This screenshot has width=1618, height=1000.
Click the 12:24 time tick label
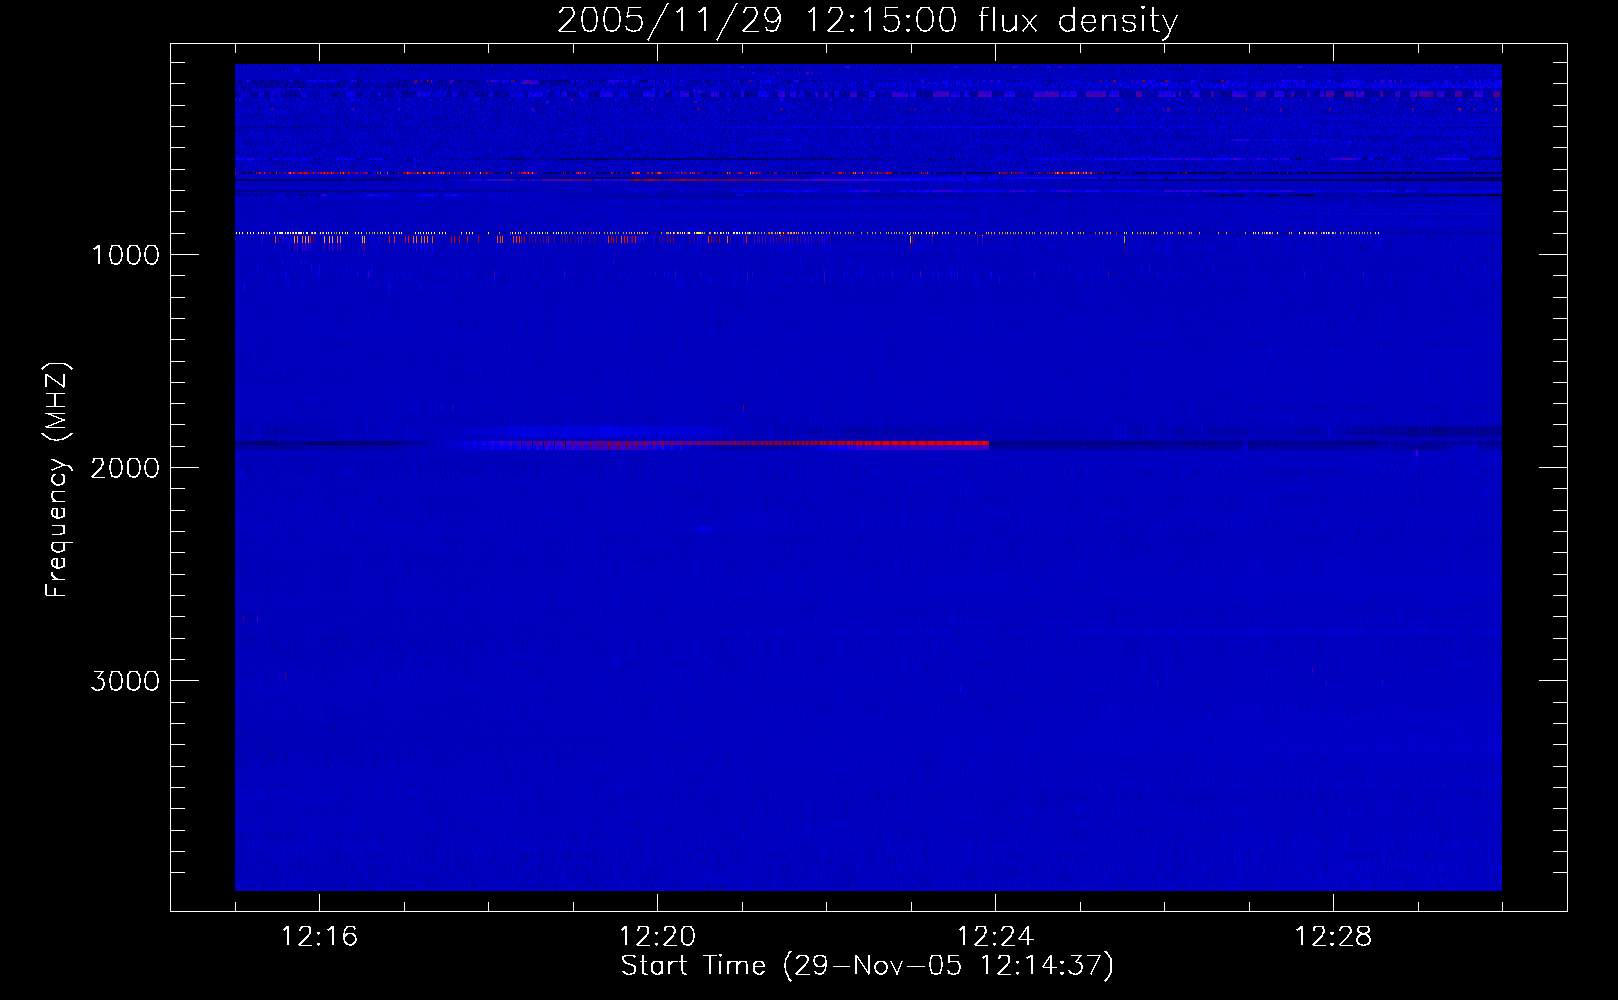995,937
